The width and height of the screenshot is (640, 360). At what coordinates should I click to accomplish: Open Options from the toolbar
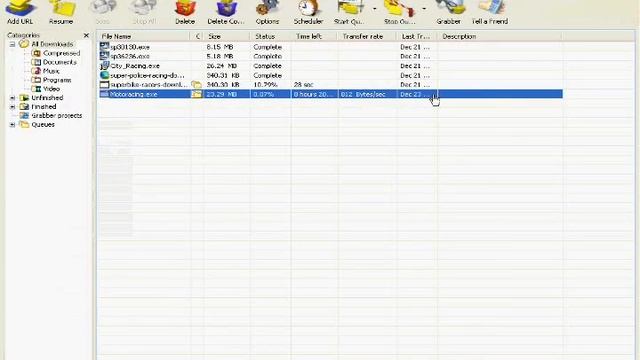click(x=267, y=12)
